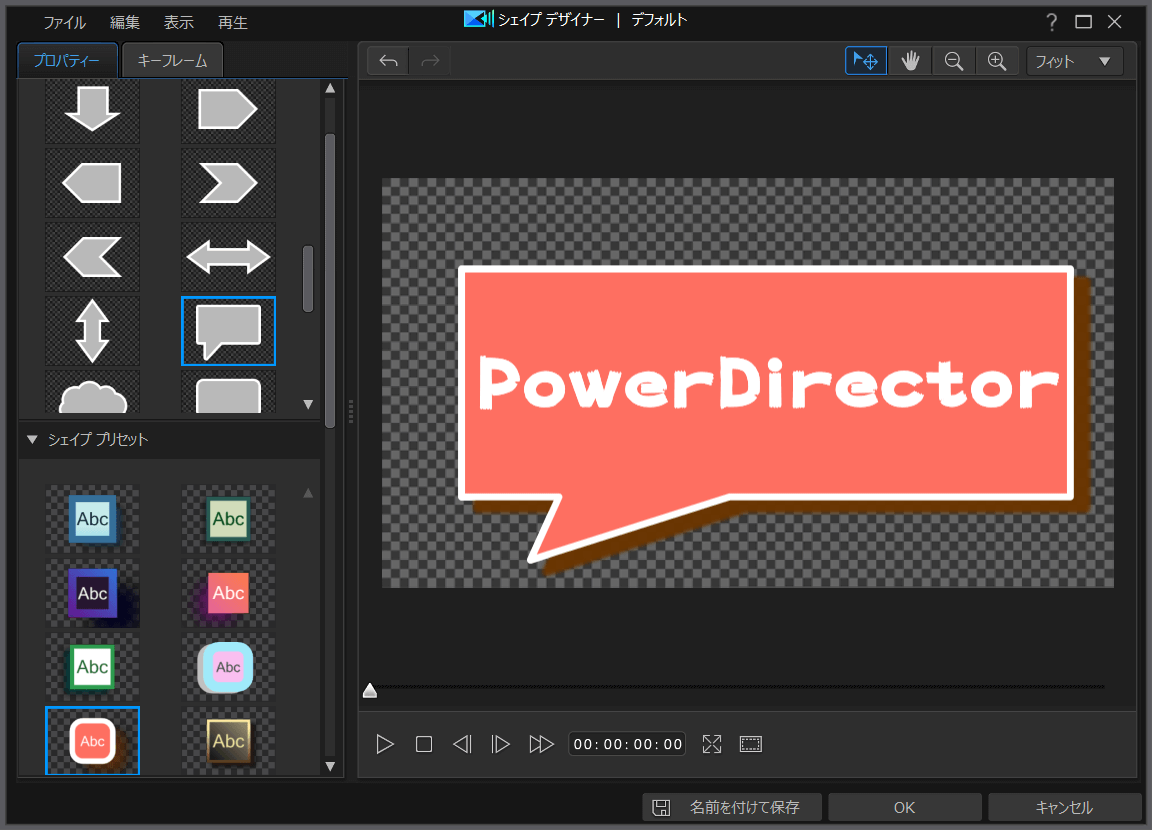Click the shape list scrollbar thumb

click(x=309, y=278)
